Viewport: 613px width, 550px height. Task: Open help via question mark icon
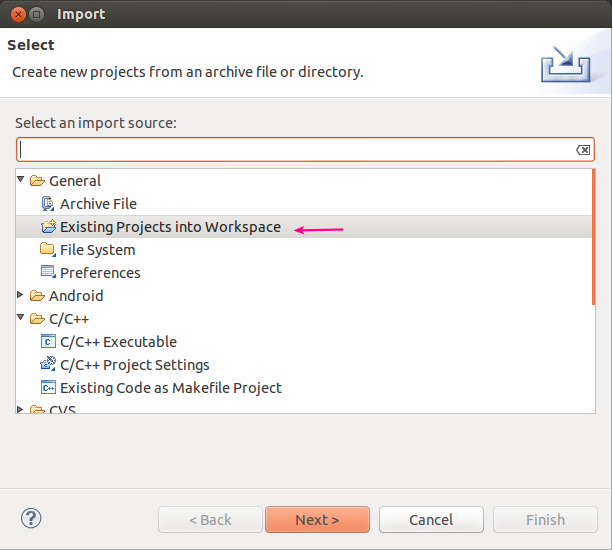[31, 519]
